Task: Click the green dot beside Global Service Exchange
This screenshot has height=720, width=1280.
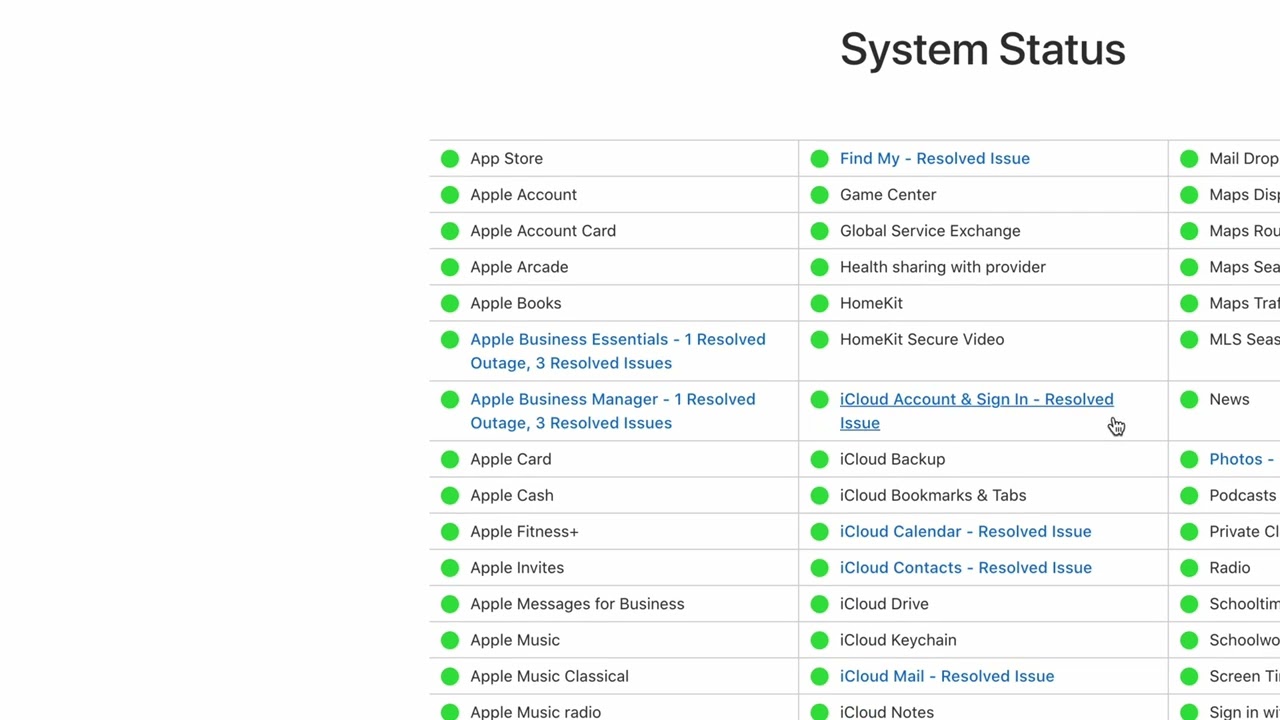Action: [820, 231]
